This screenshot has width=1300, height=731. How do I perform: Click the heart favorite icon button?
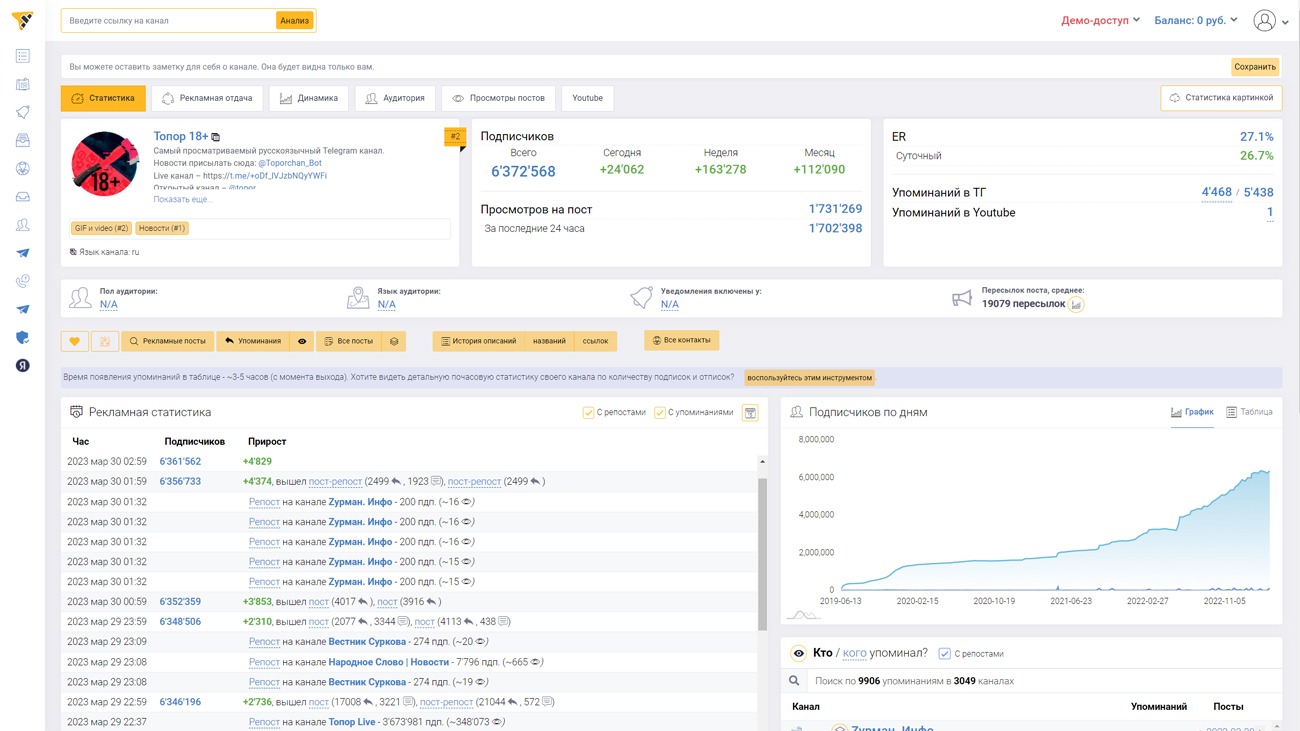tap(75, 341)
